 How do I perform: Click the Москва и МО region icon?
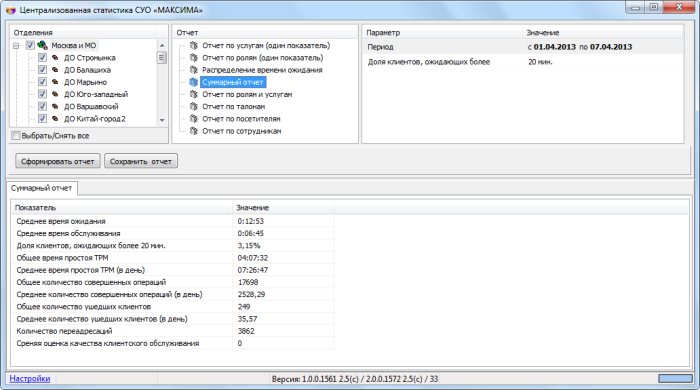(x=42, y=45)
